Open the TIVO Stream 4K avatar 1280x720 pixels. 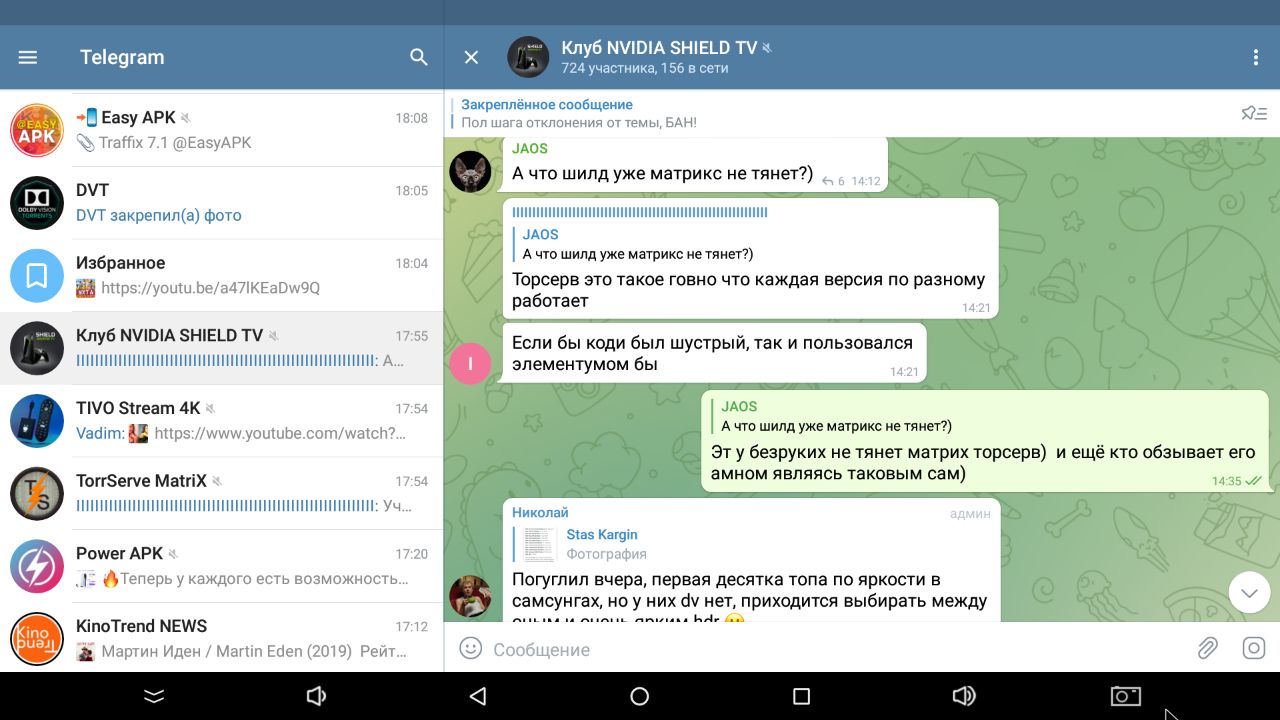coord(37,421)
